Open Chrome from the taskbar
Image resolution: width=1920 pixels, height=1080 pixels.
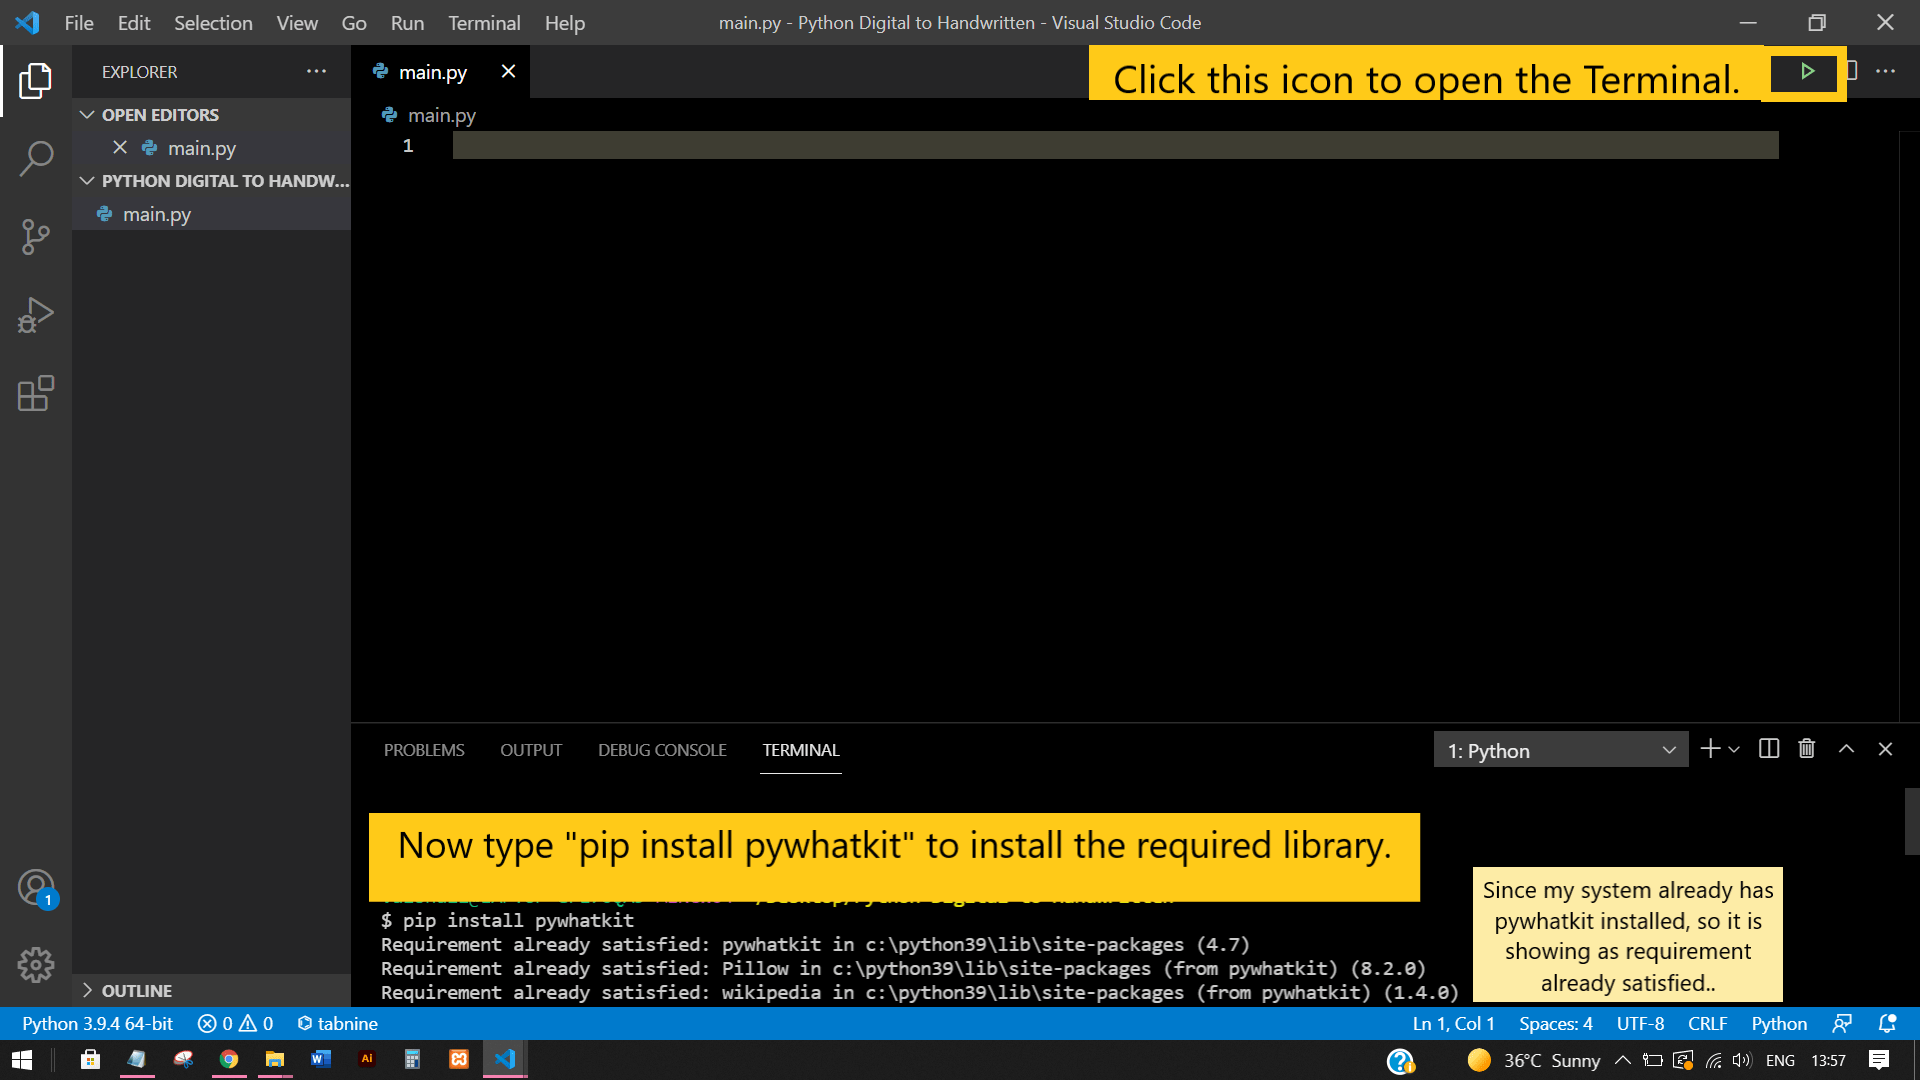pyautogui.click(x=229, y=1059)
